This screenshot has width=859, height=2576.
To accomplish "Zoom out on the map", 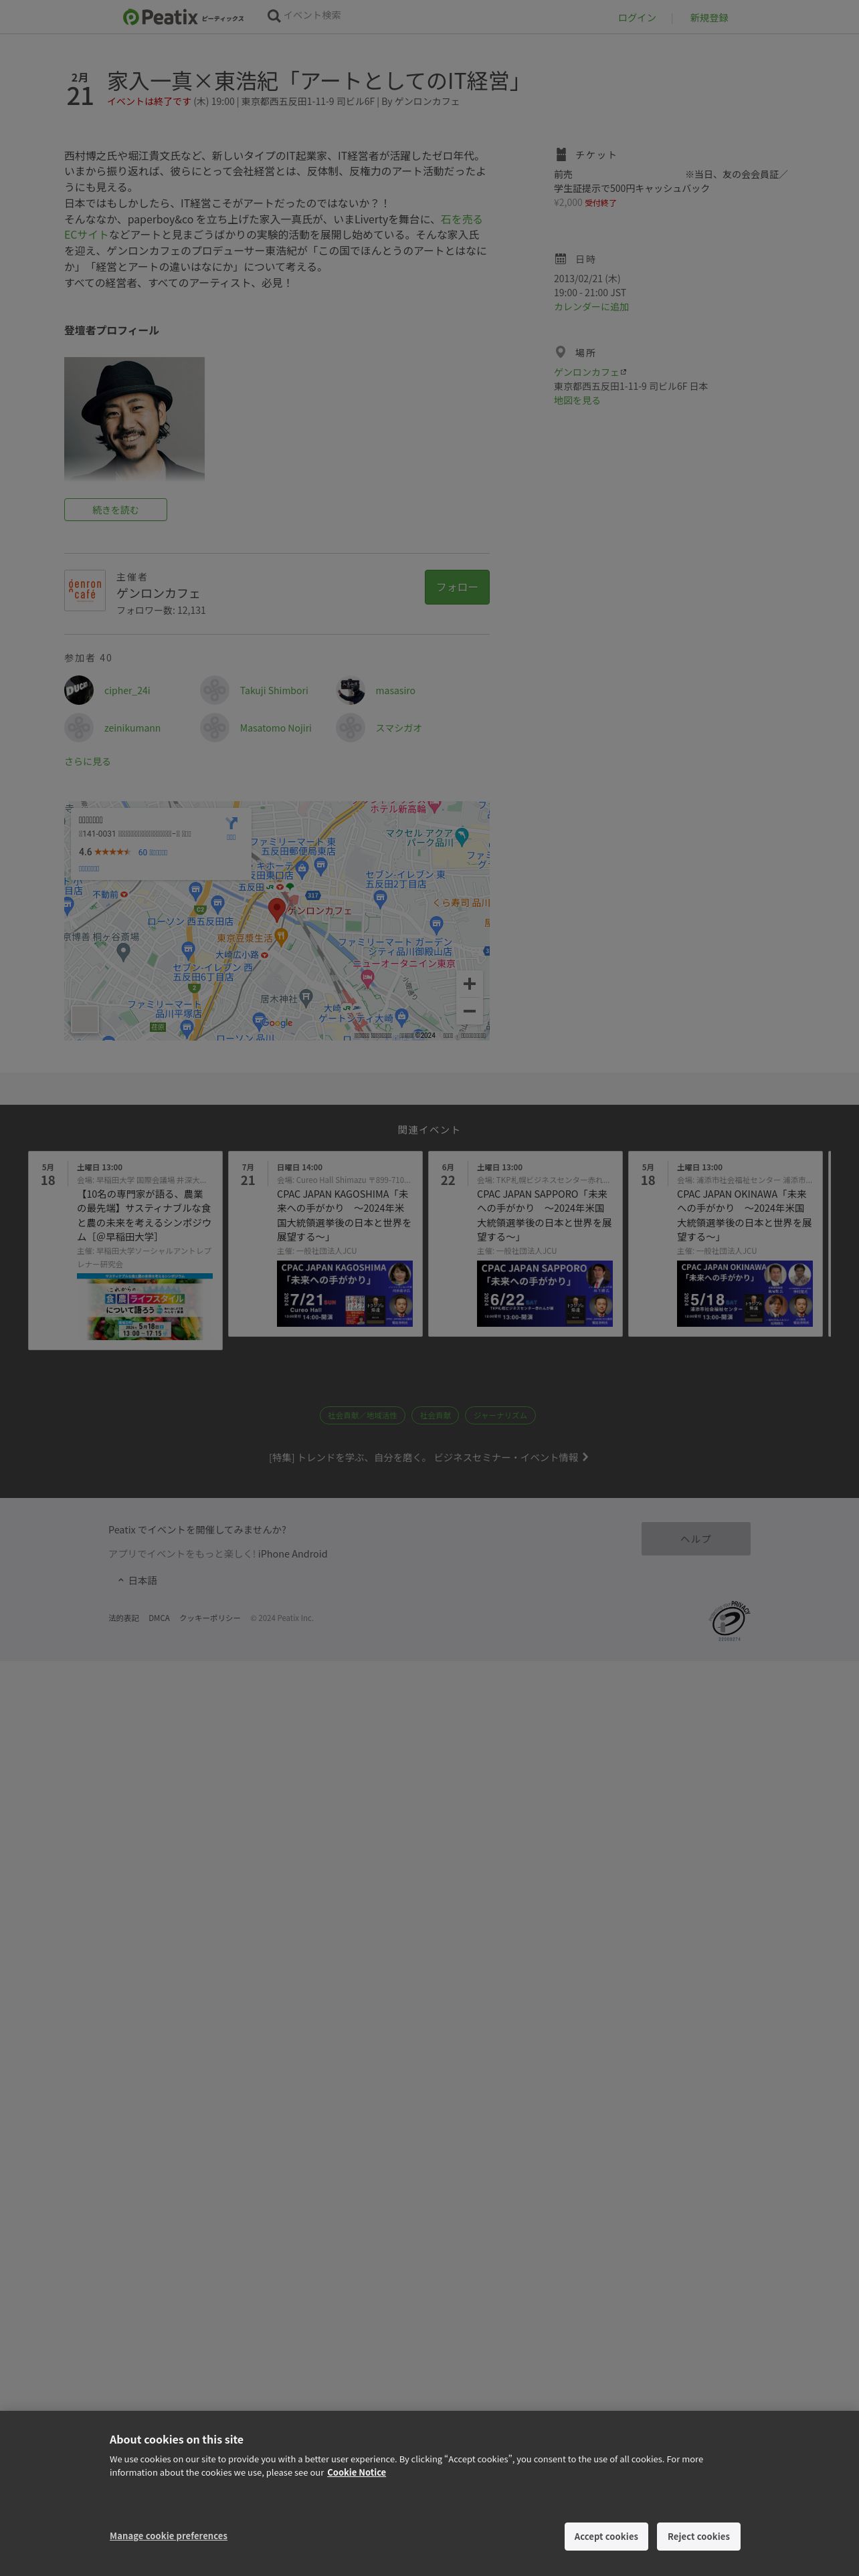I will click(469, 1011).
